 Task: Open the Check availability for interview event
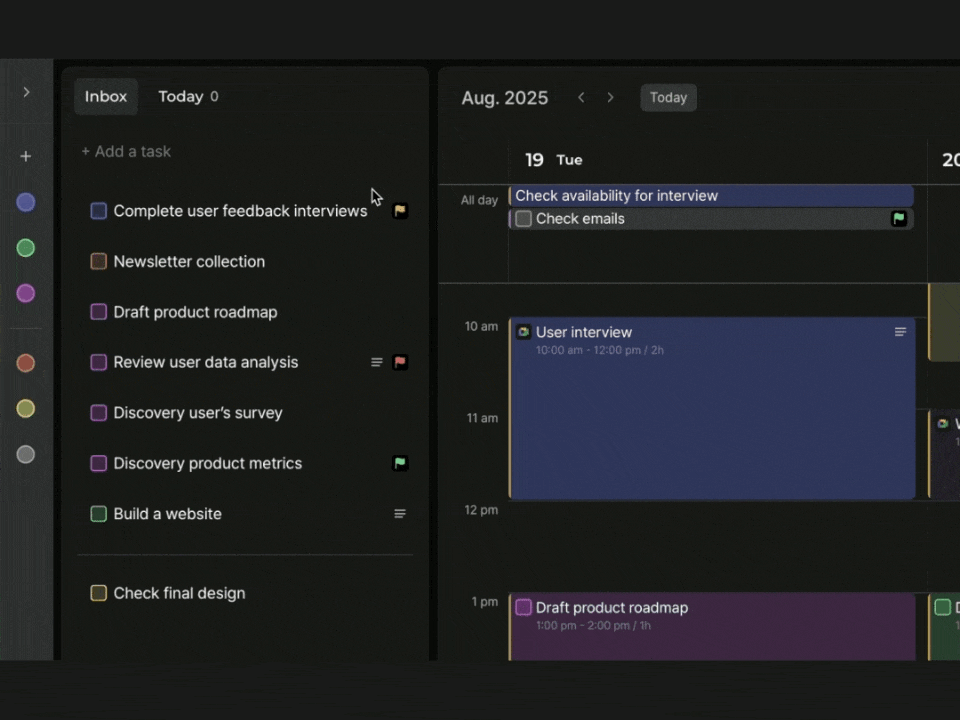click(x=710, y=196)
